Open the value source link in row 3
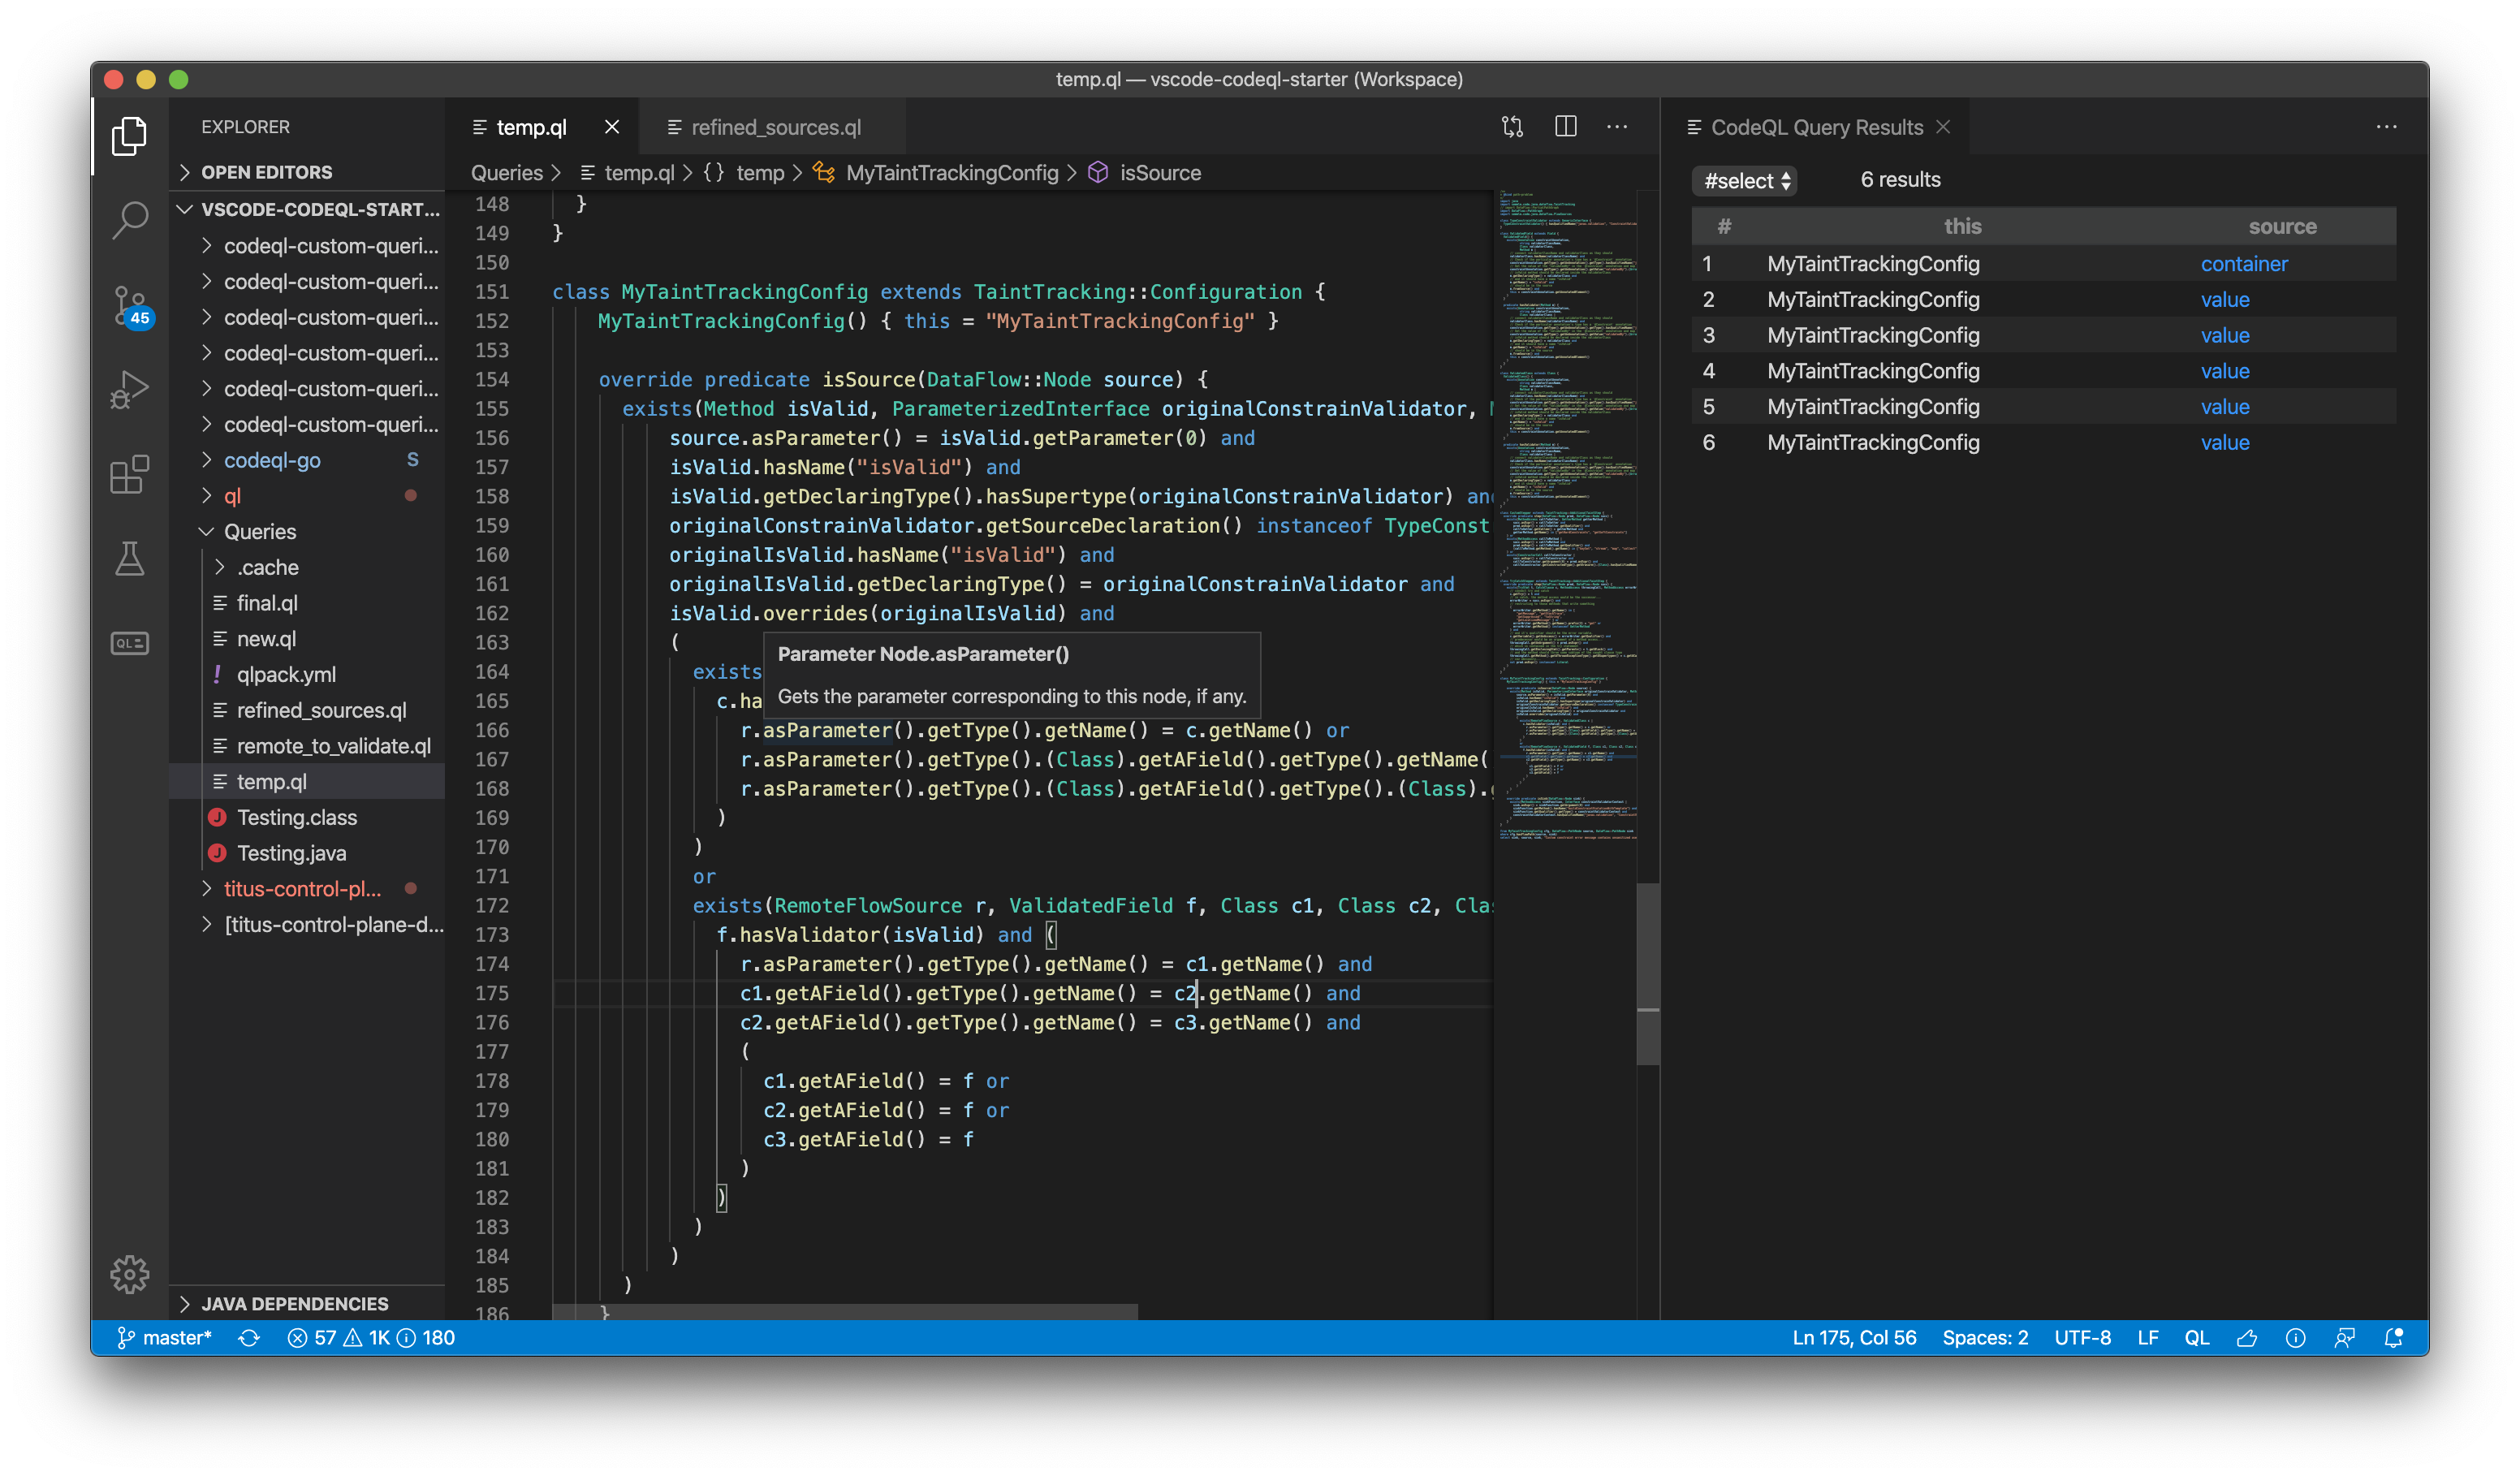Screen dimensions: 2520x1476 (2224, 336)
